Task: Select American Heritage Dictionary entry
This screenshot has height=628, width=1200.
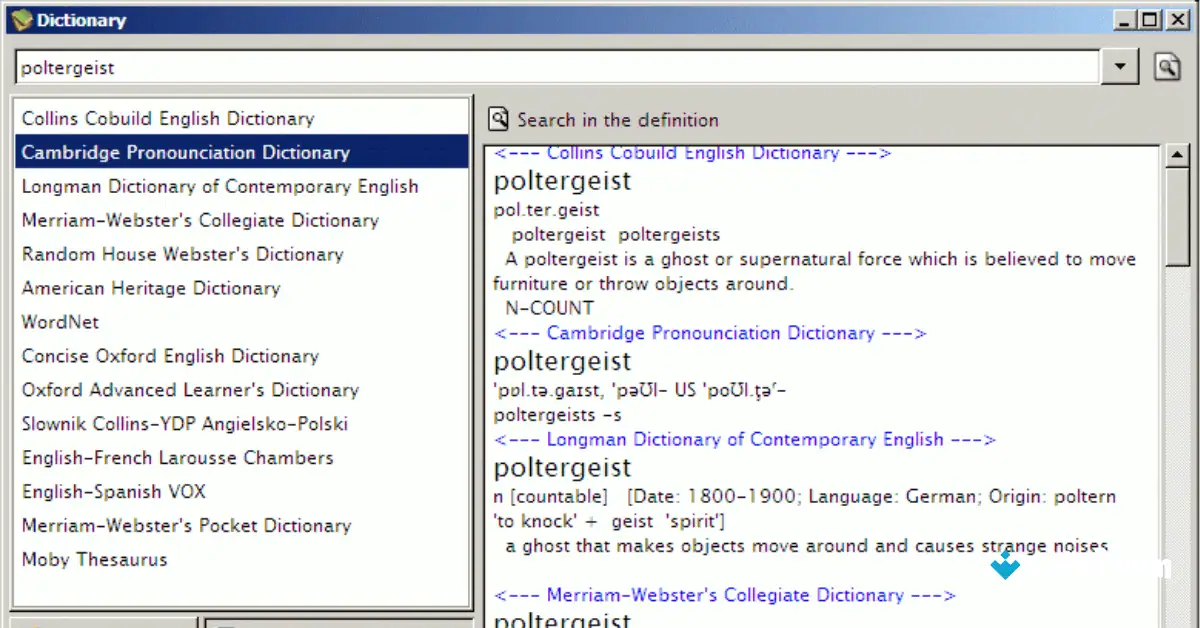Action: click(151, 288)
